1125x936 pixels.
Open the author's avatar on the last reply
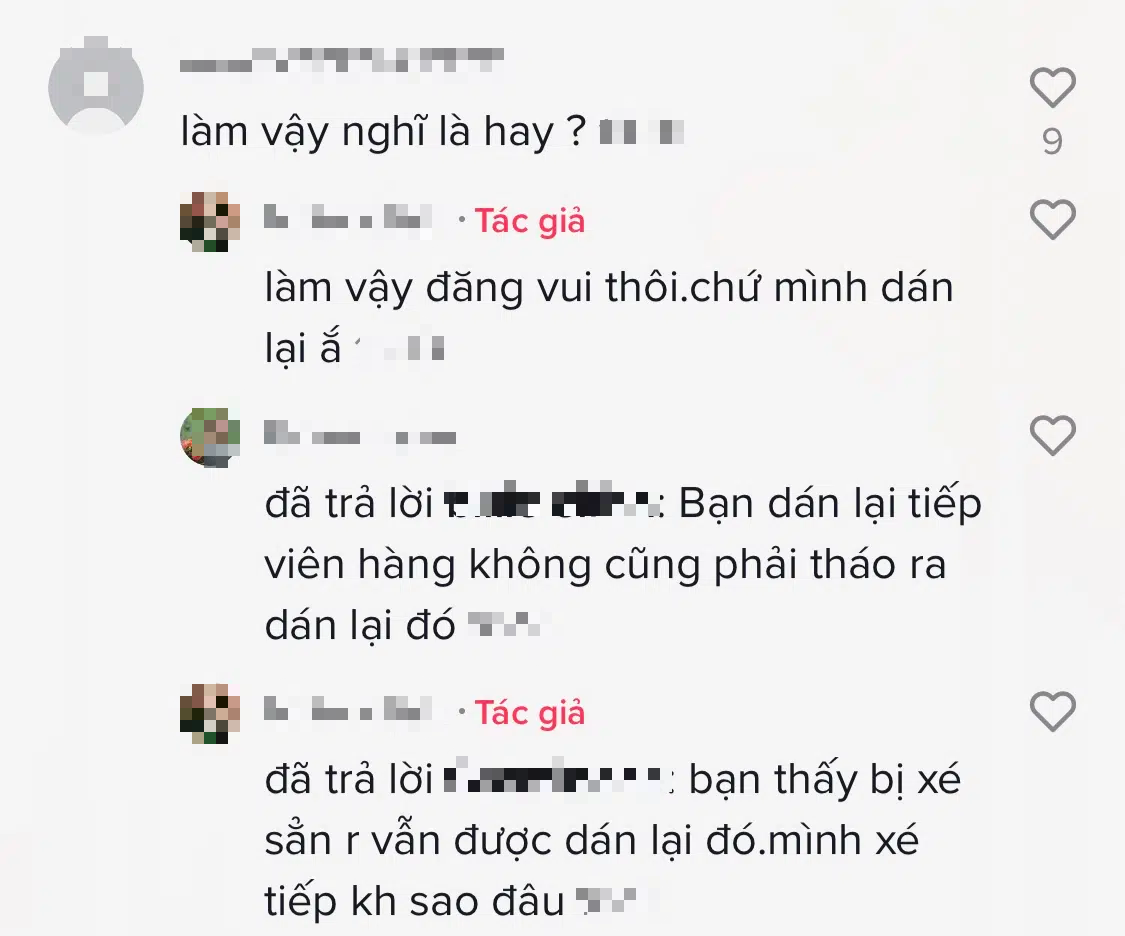click(x=210, y=714)
